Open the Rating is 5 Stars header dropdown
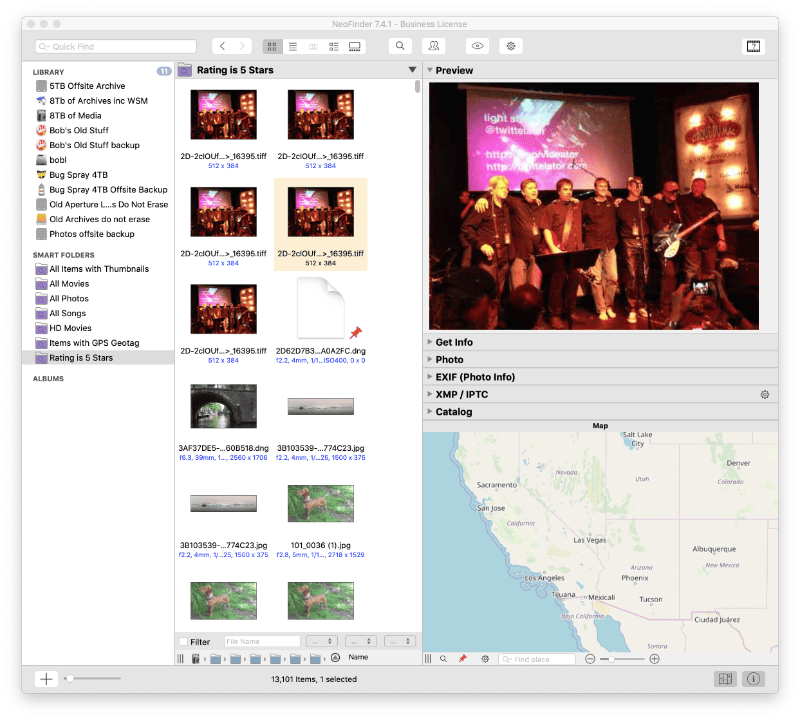Image resolution: width=800 pixels, height=720 pixels. click(x=412, y=70)
